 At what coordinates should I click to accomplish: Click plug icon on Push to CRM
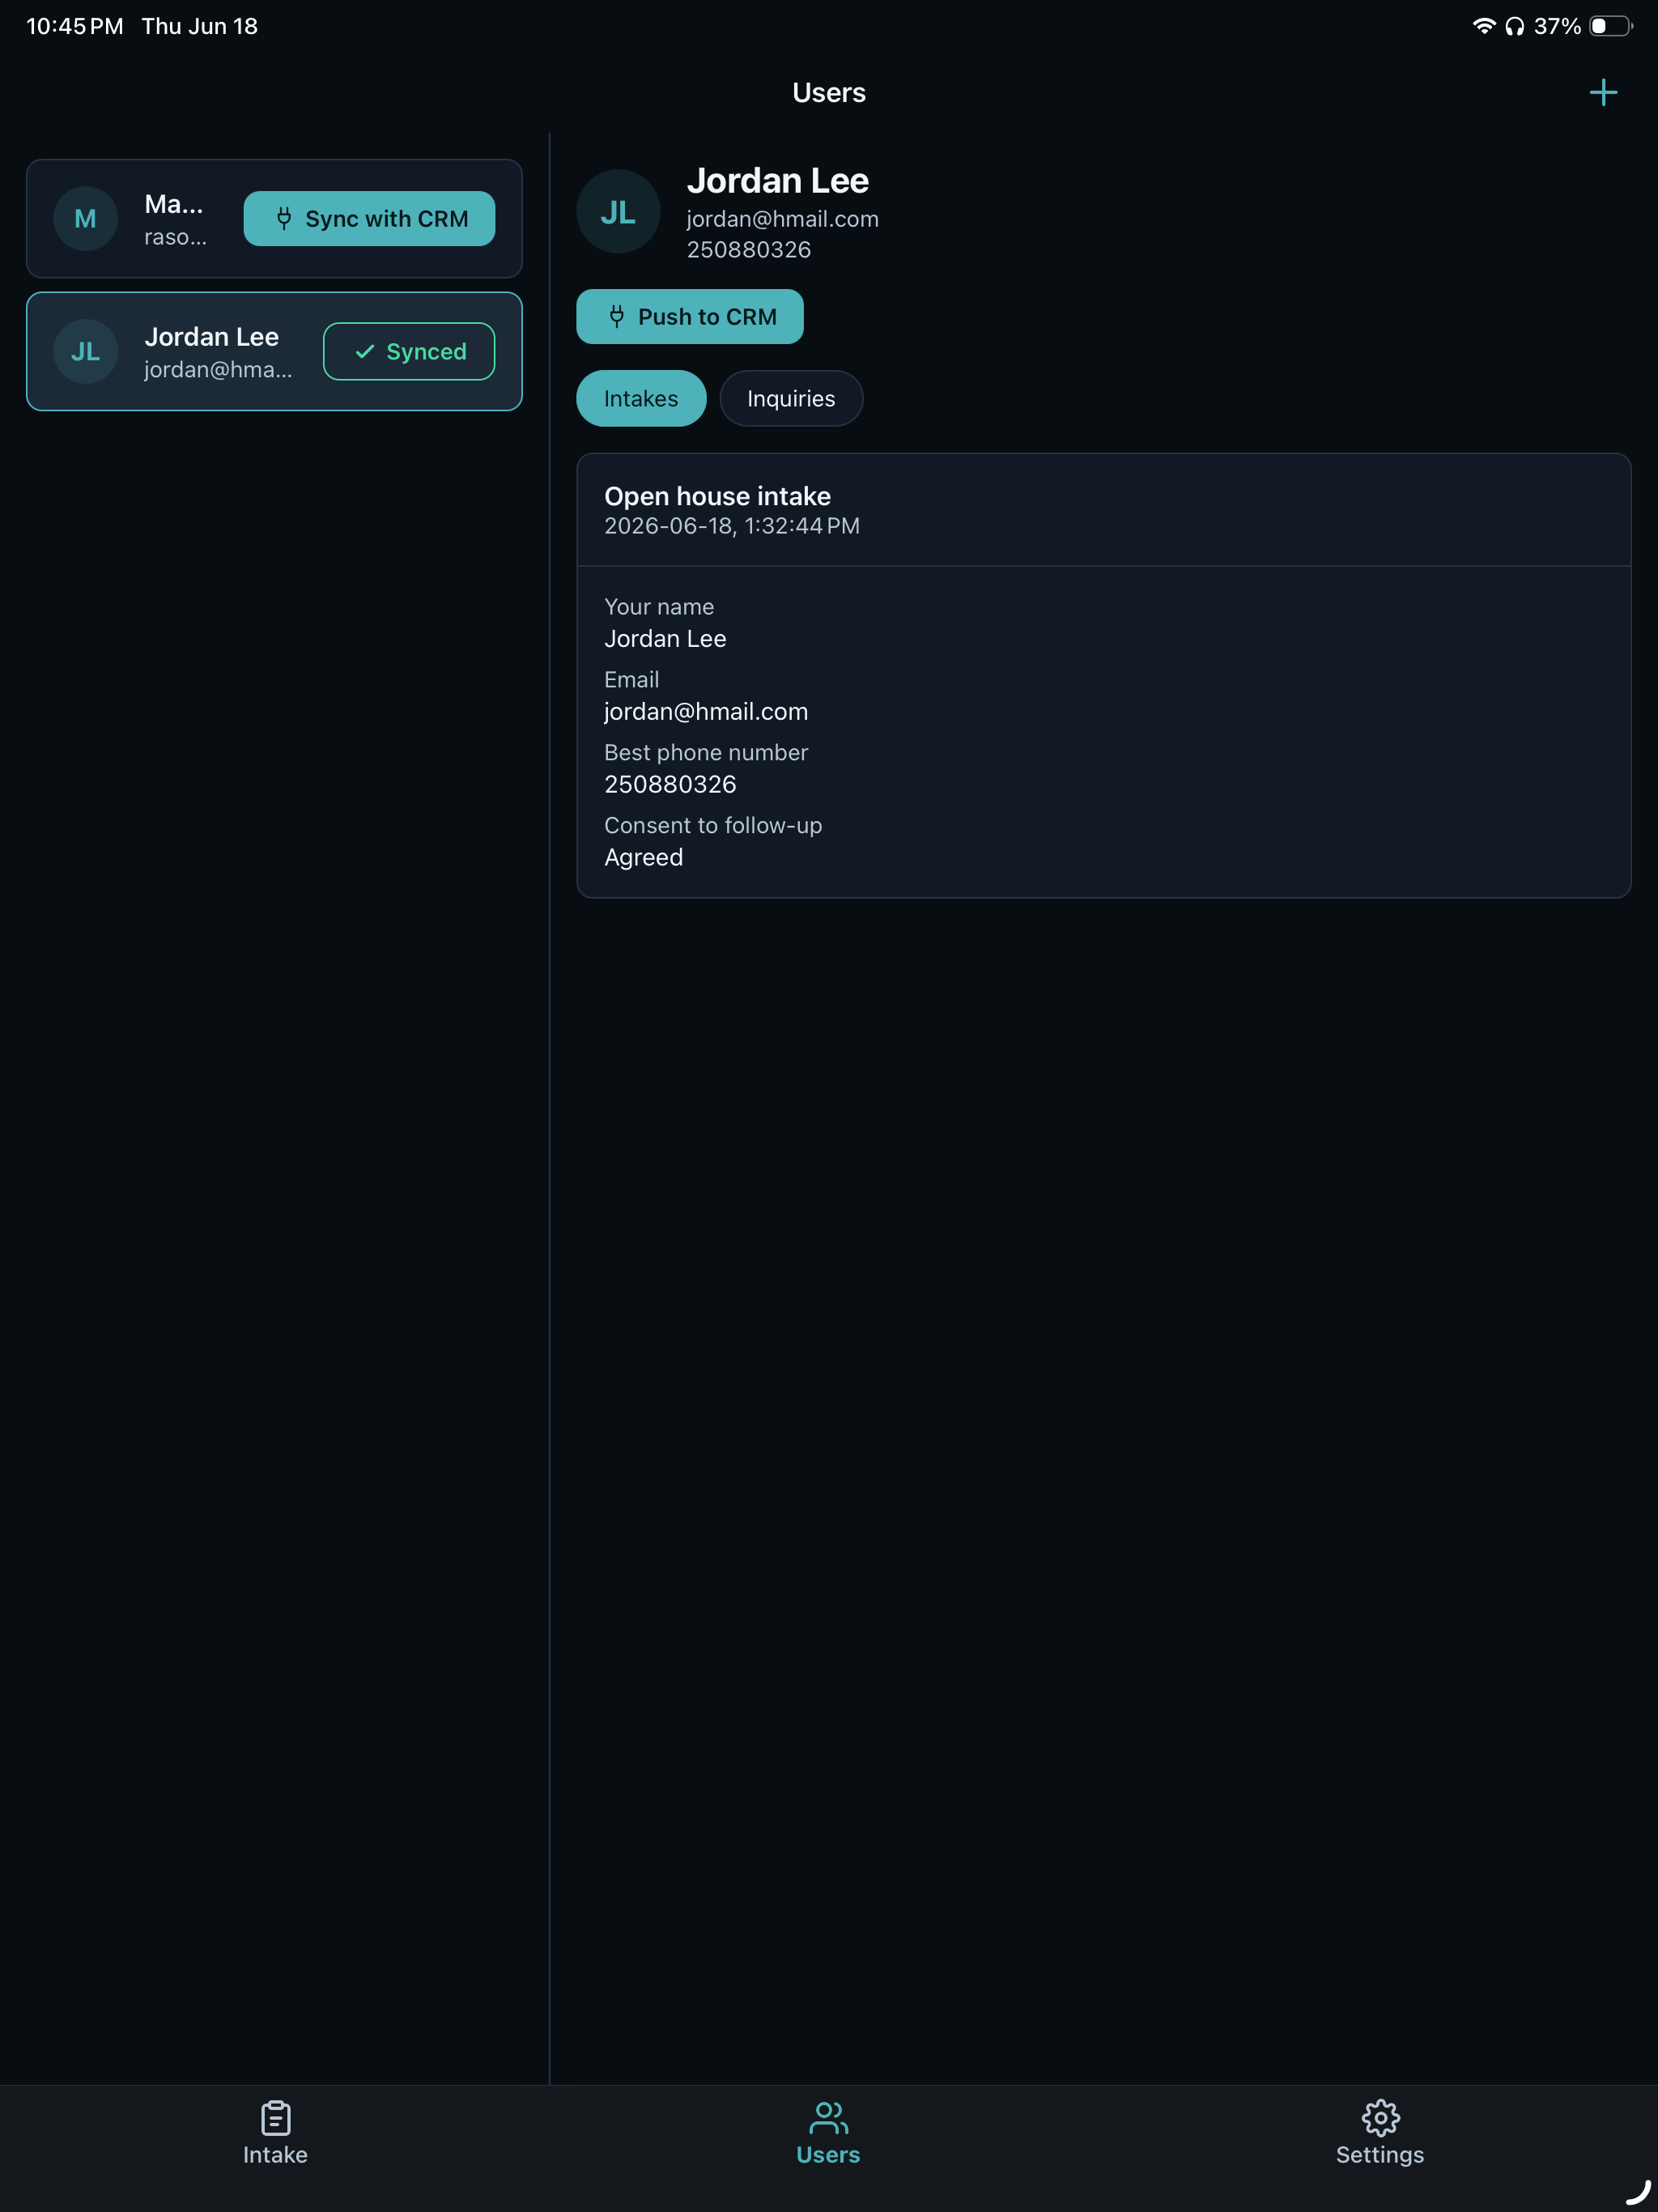pos(617,316)
